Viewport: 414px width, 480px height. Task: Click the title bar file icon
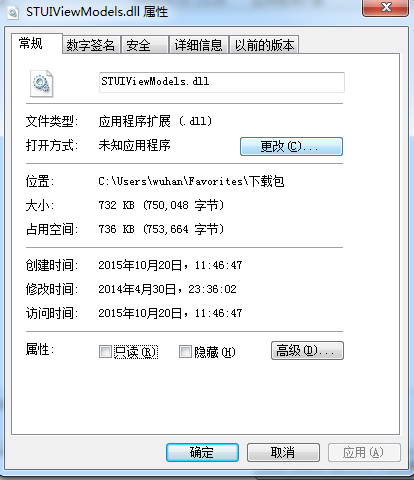13,13
